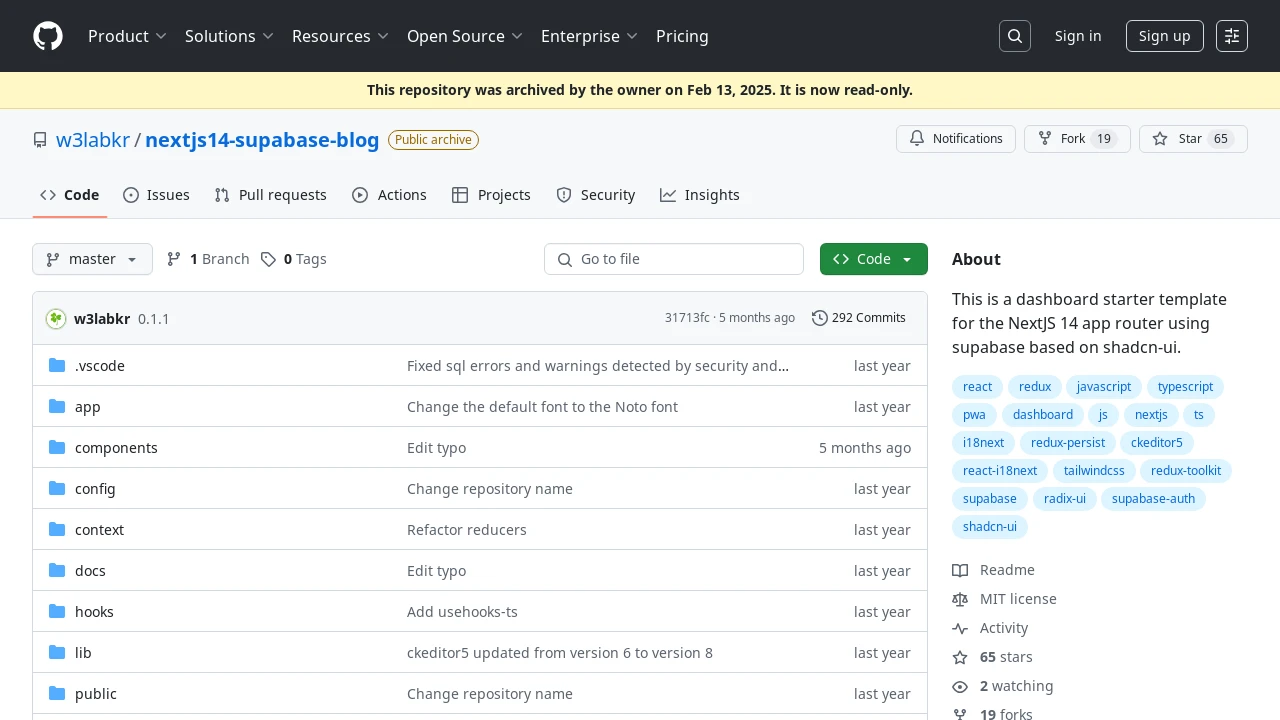
Task: Open the Pricing menu link
Action: click(682, 36)
